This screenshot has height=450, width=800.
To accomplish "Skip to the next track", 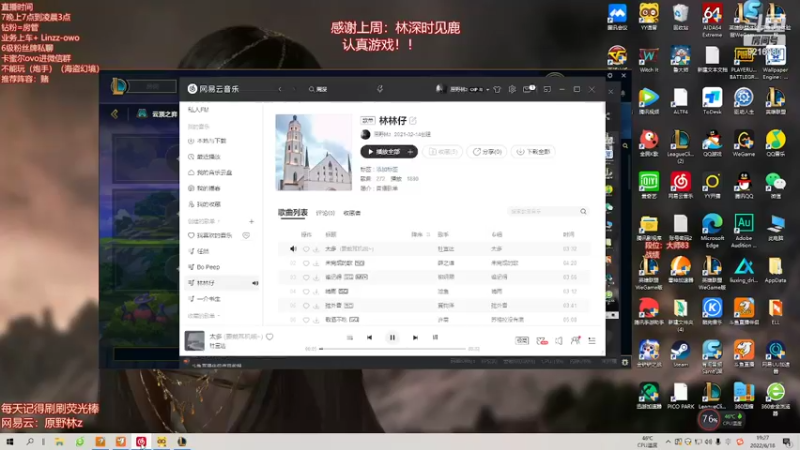I will [415, 338].
